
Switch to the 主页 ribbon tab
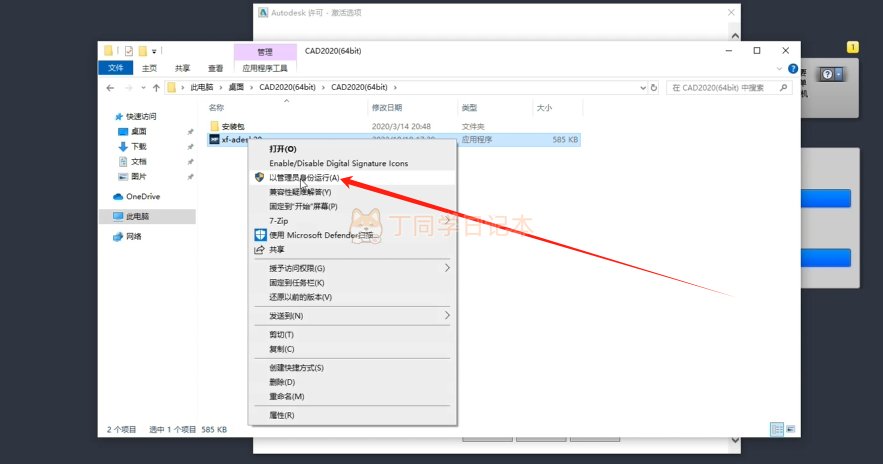click(x=149, y=68)
